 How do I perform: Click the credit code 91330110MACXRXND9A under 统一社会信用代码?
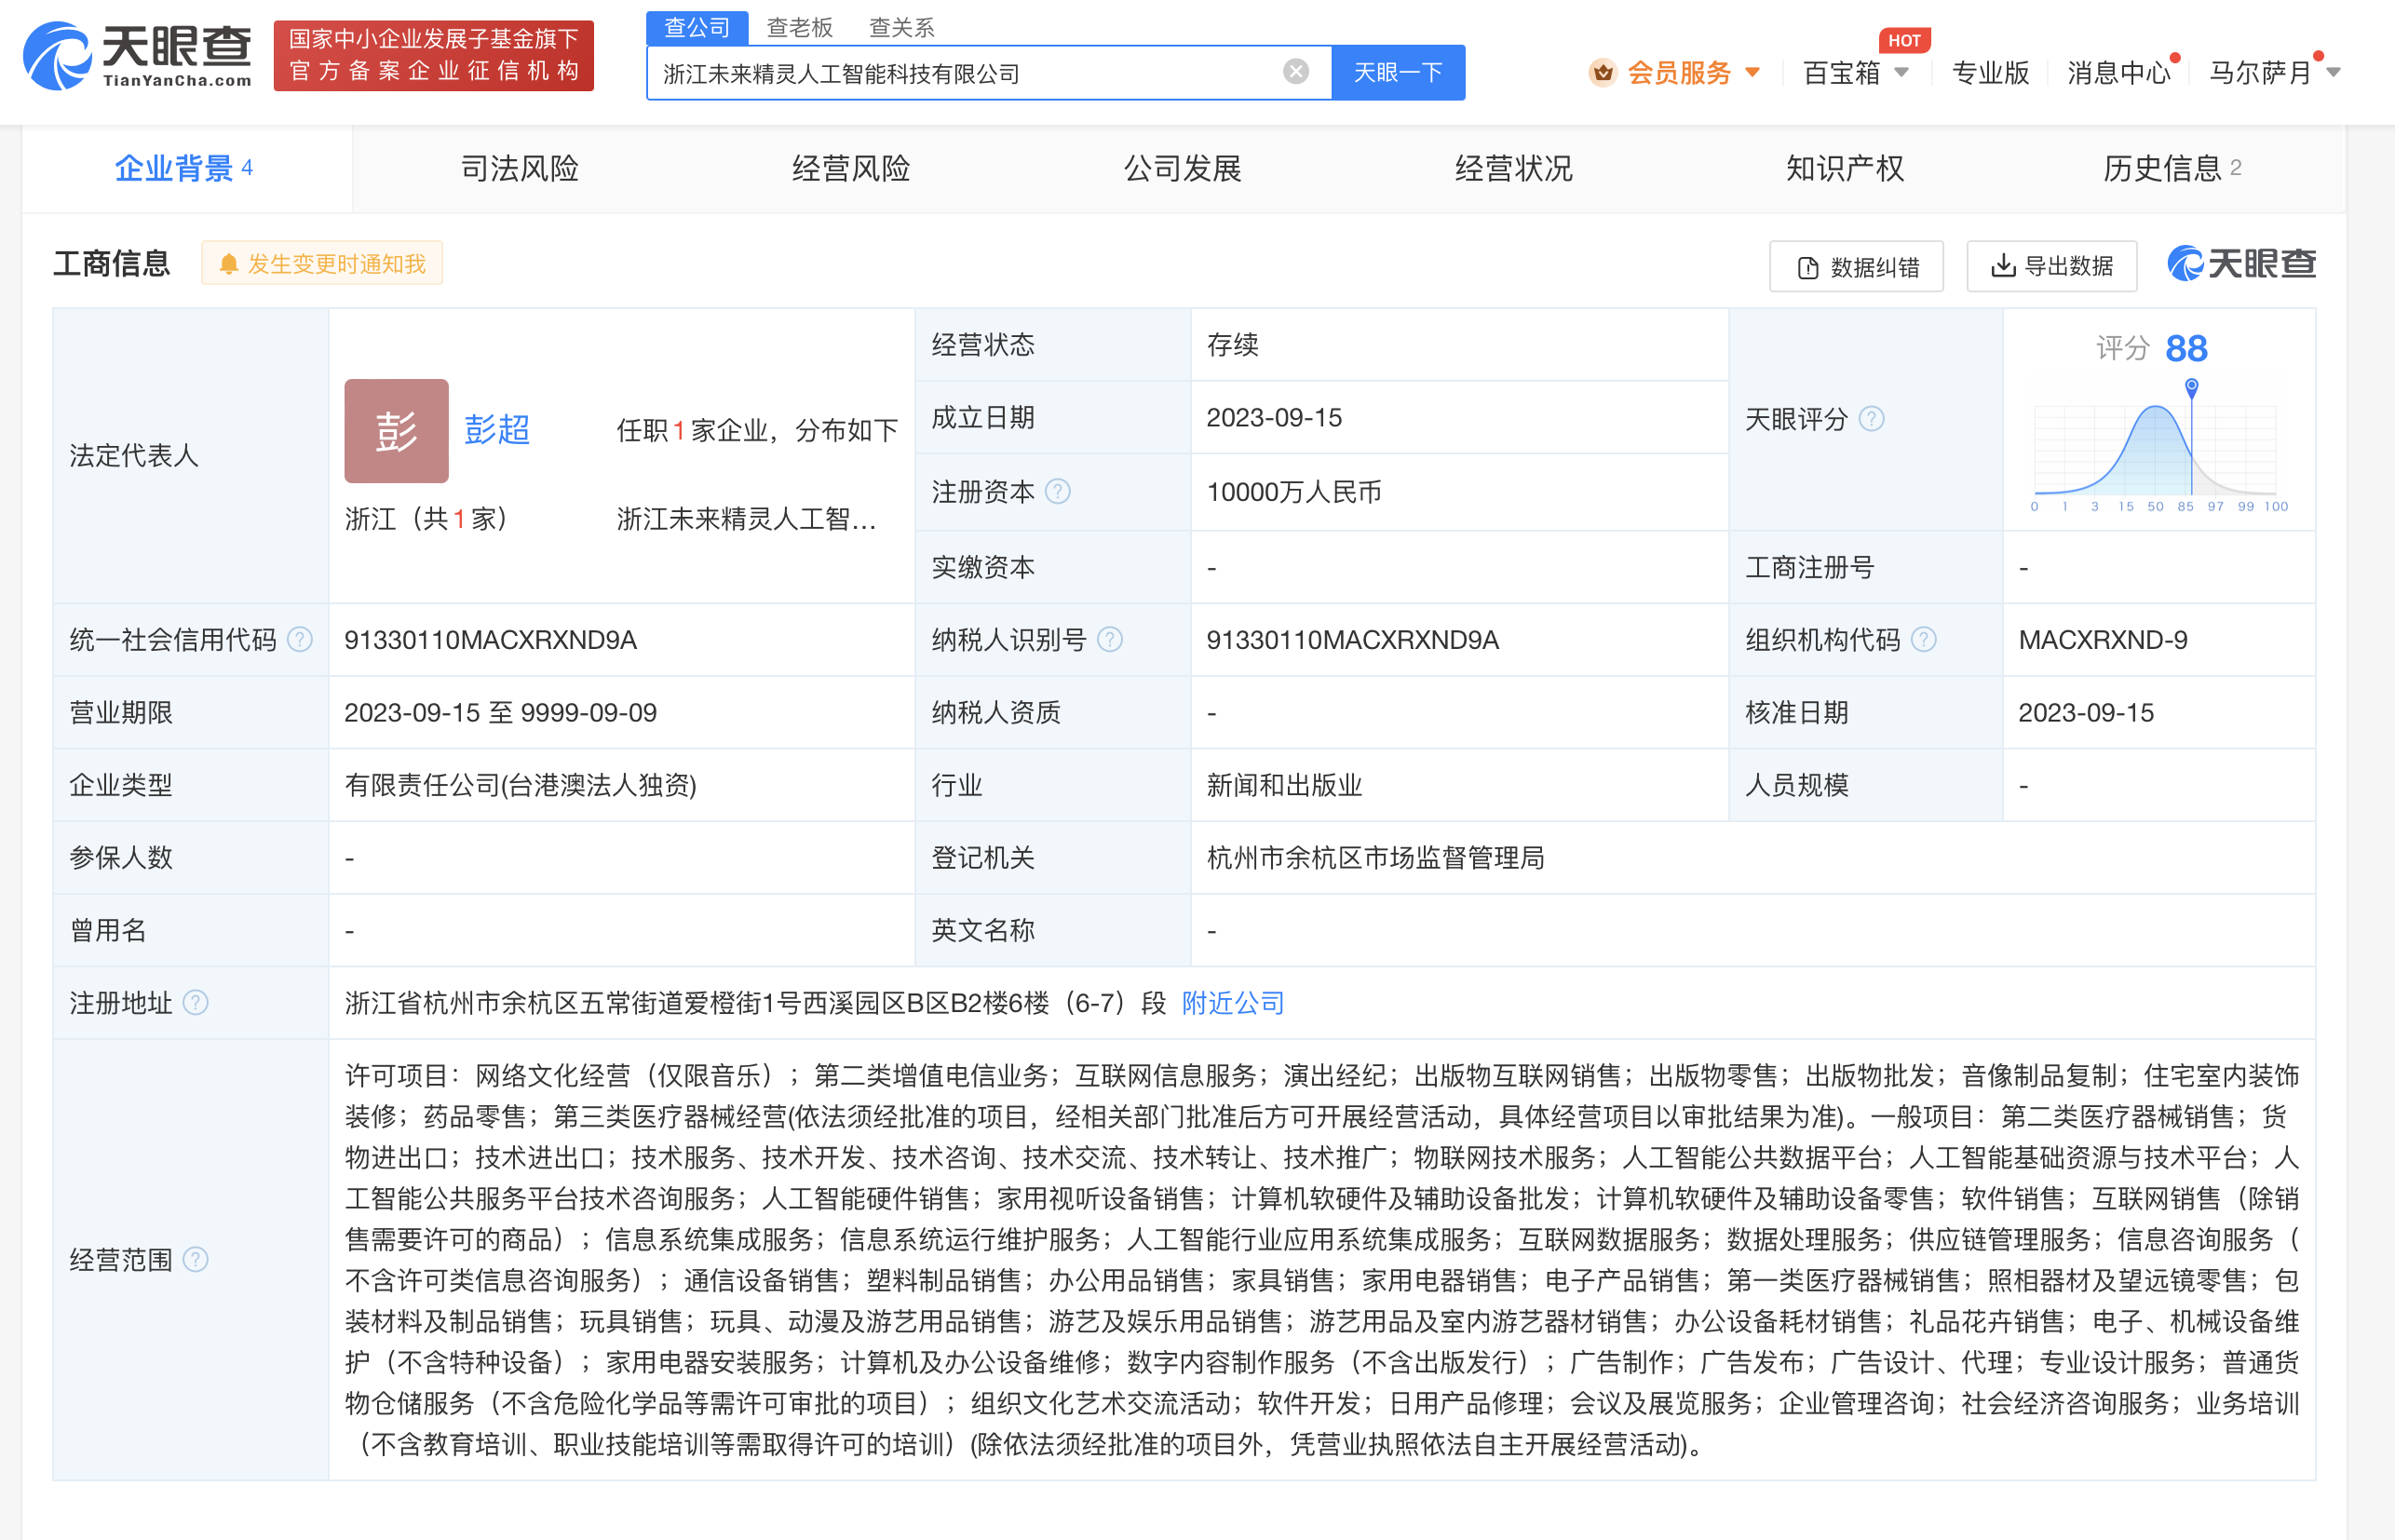pos(490,639)
